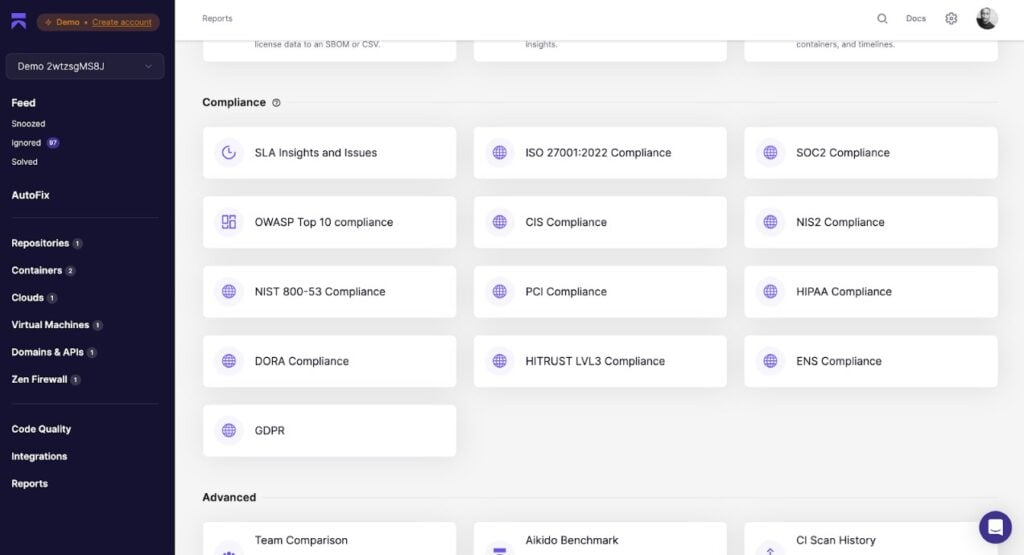Screen dimensions: 1024x555
Task: Open ISO 27001:2022 Compliance report
Action: point(600,153)
